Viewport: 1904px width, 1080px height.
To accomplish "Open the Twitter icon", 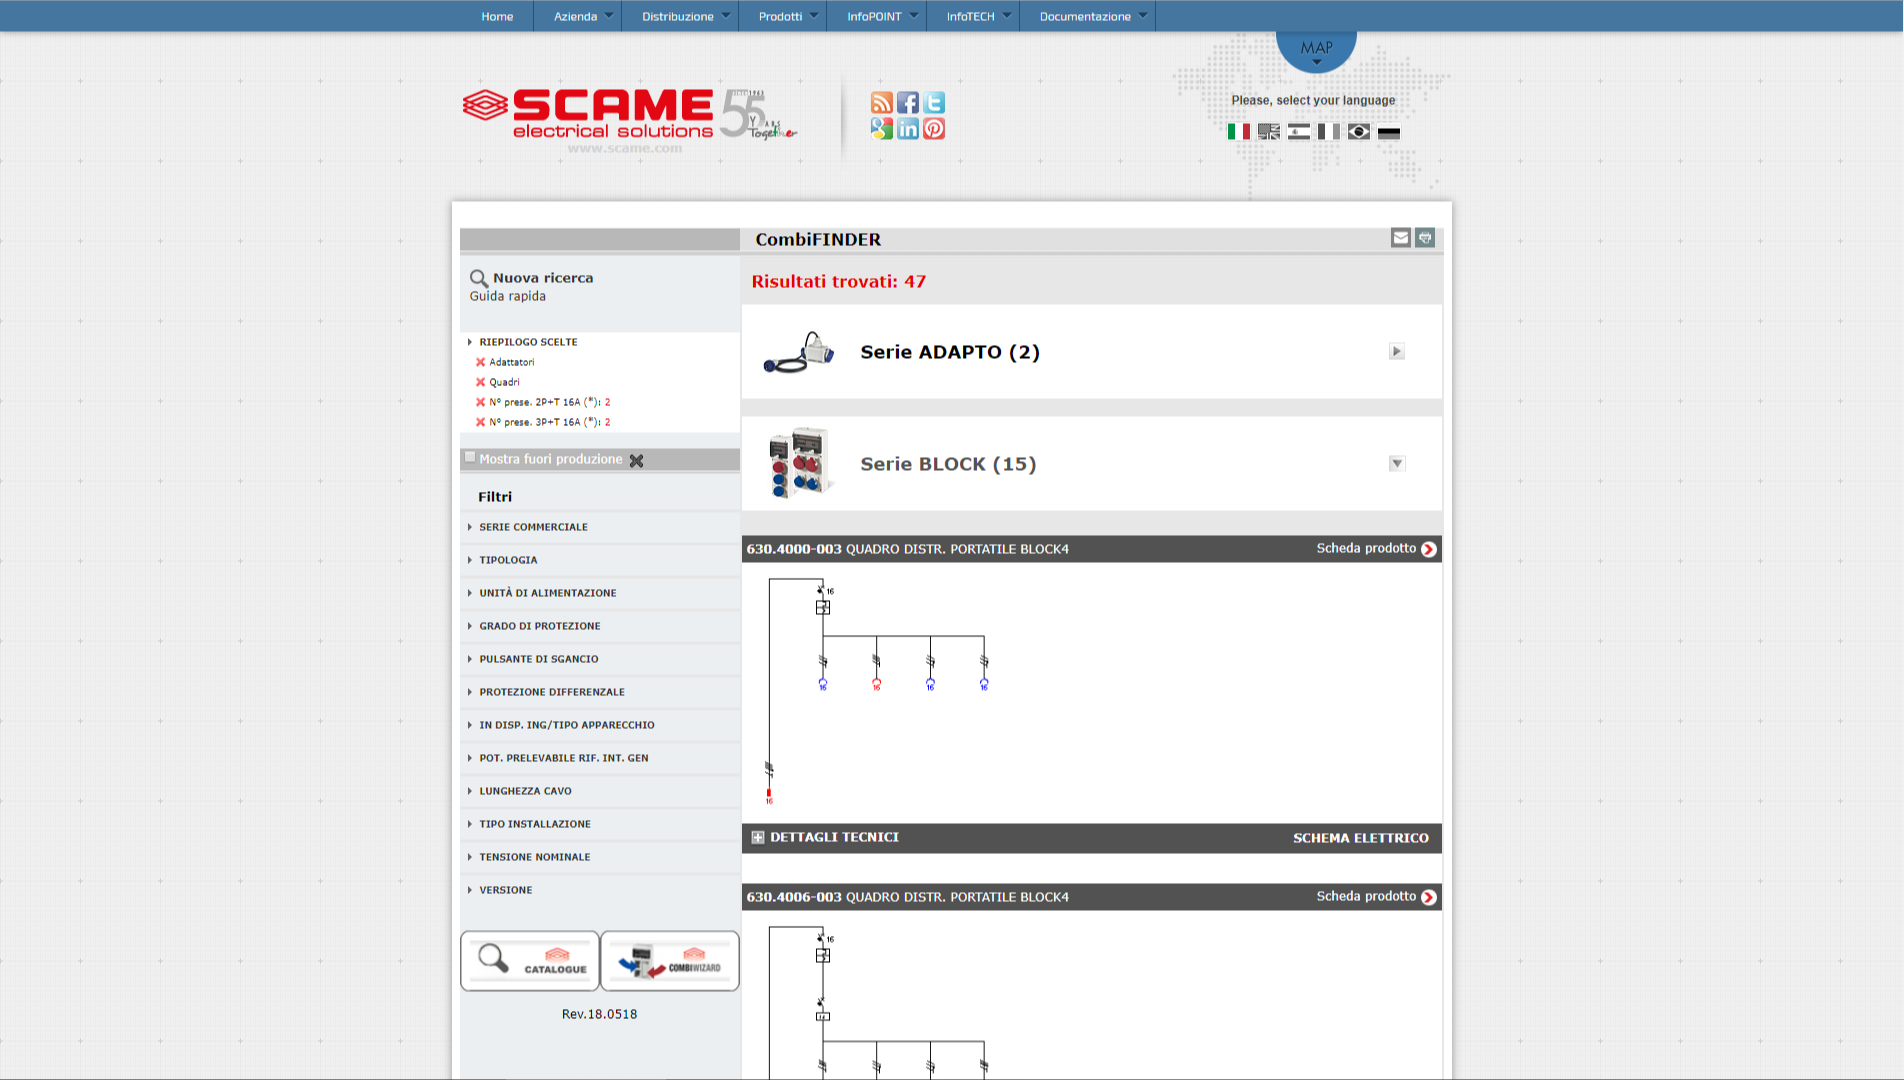I will click(934, 103).
